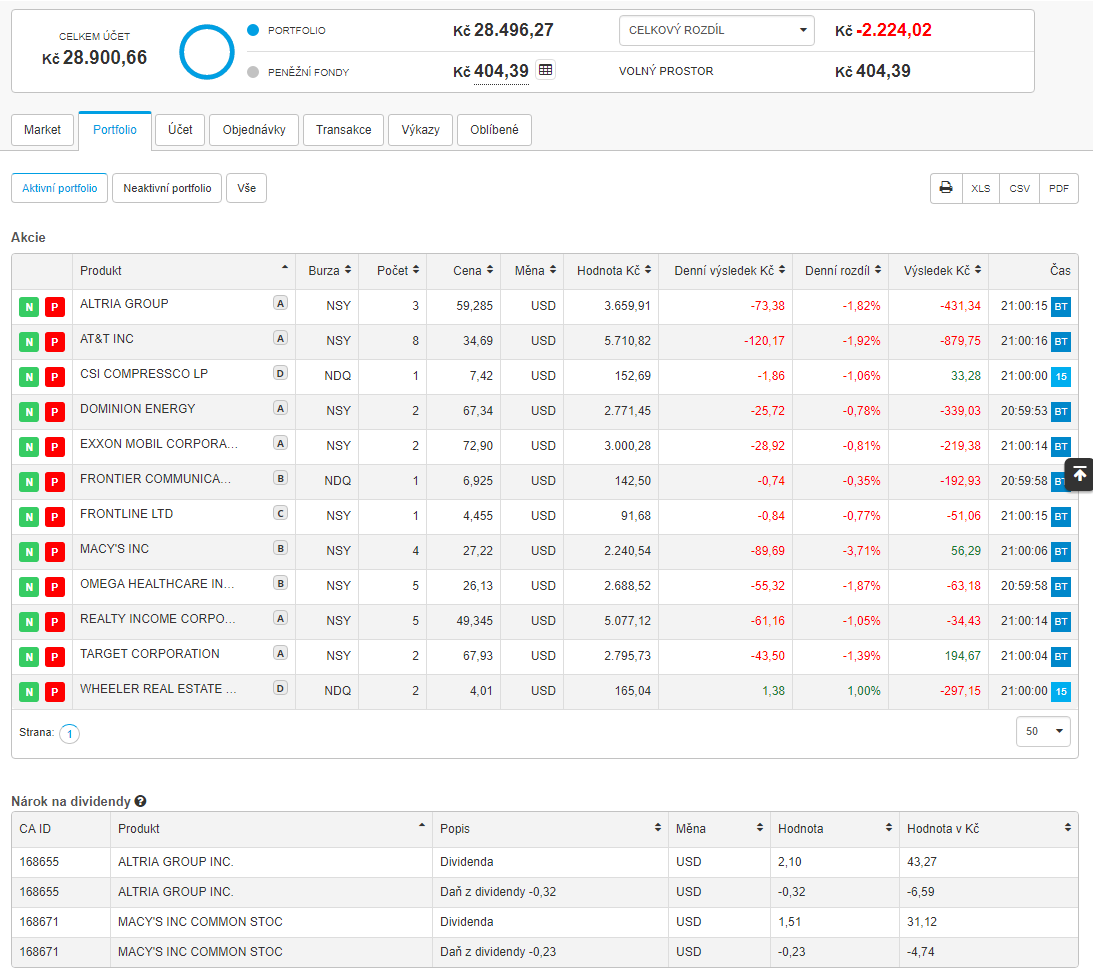Sort positions by the Měna column
Screen dimensions: 1093x978
point(533,270)
